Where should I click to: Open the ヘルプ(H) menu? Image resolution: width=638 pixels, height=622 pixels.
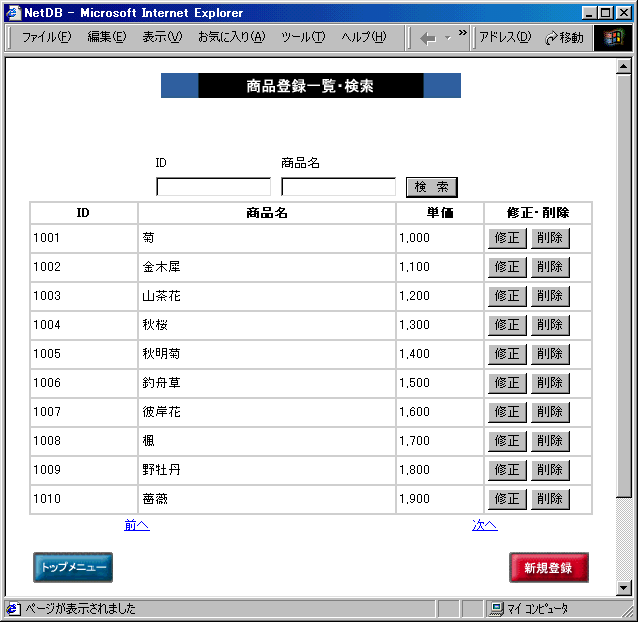(364, 37)
